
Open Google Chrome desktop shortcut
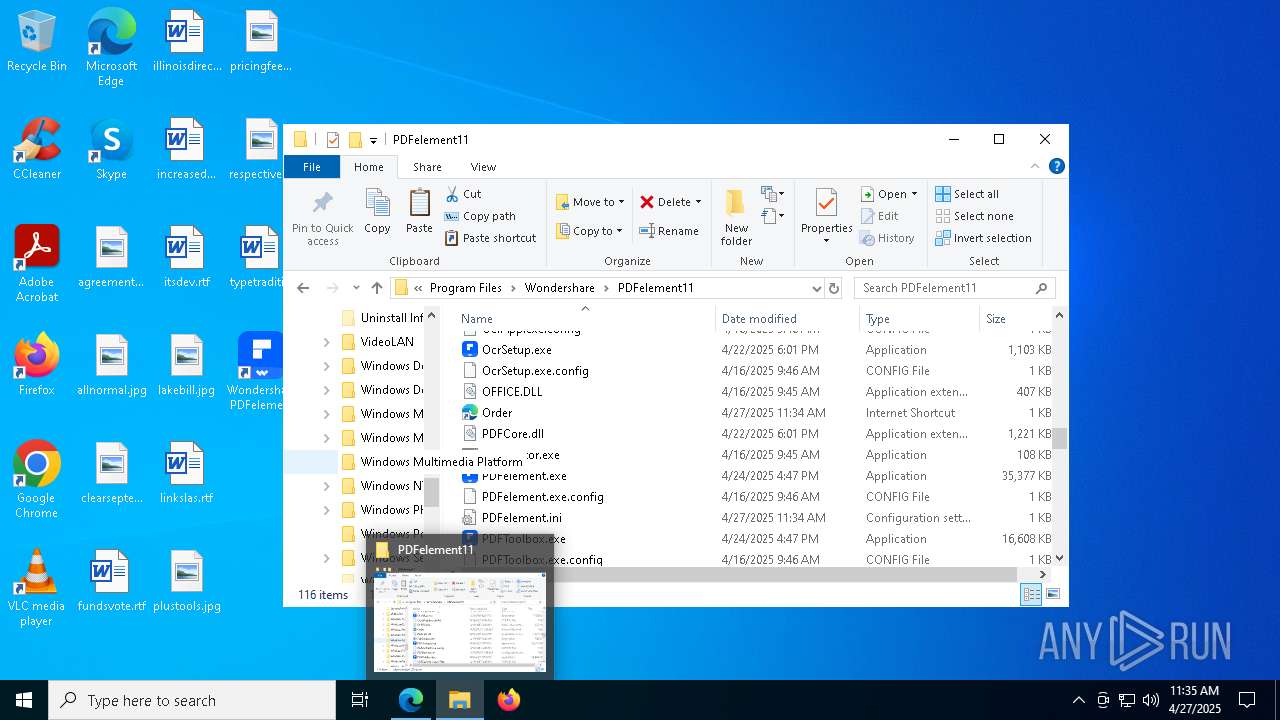tap(37, 480)
